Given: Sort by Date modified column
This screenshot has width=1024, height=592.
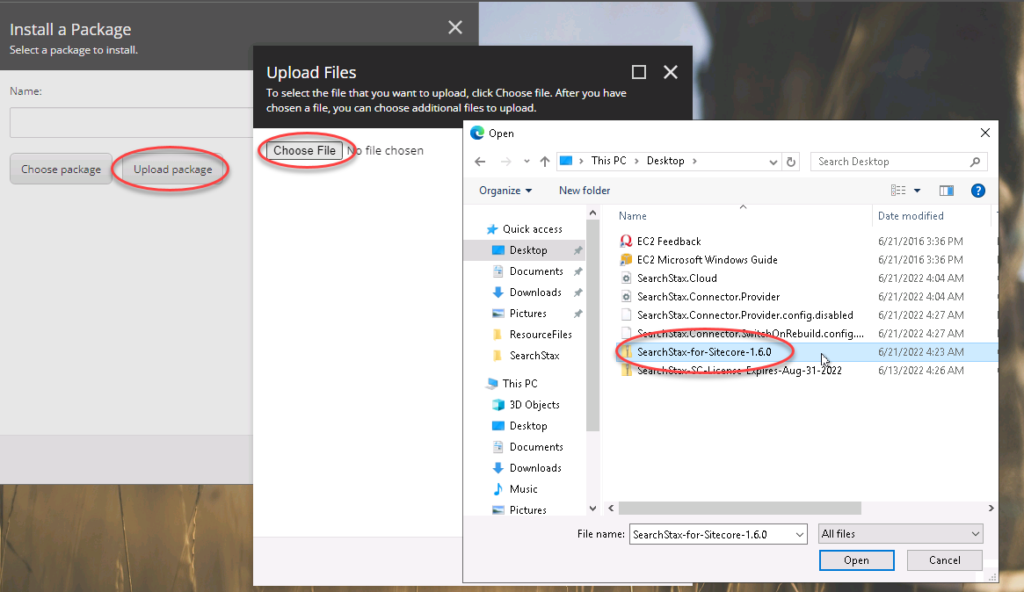Looking at the screenshot, I should tap(910, 216).
